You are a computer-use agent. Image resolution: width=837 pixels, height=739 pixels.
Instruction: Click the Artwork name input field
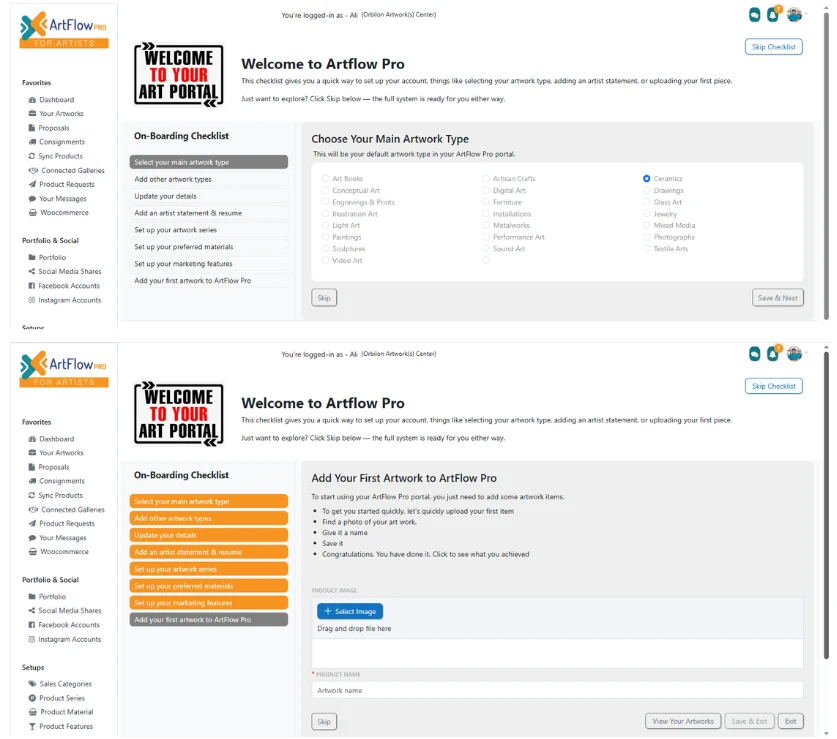[x=557, y=690]
